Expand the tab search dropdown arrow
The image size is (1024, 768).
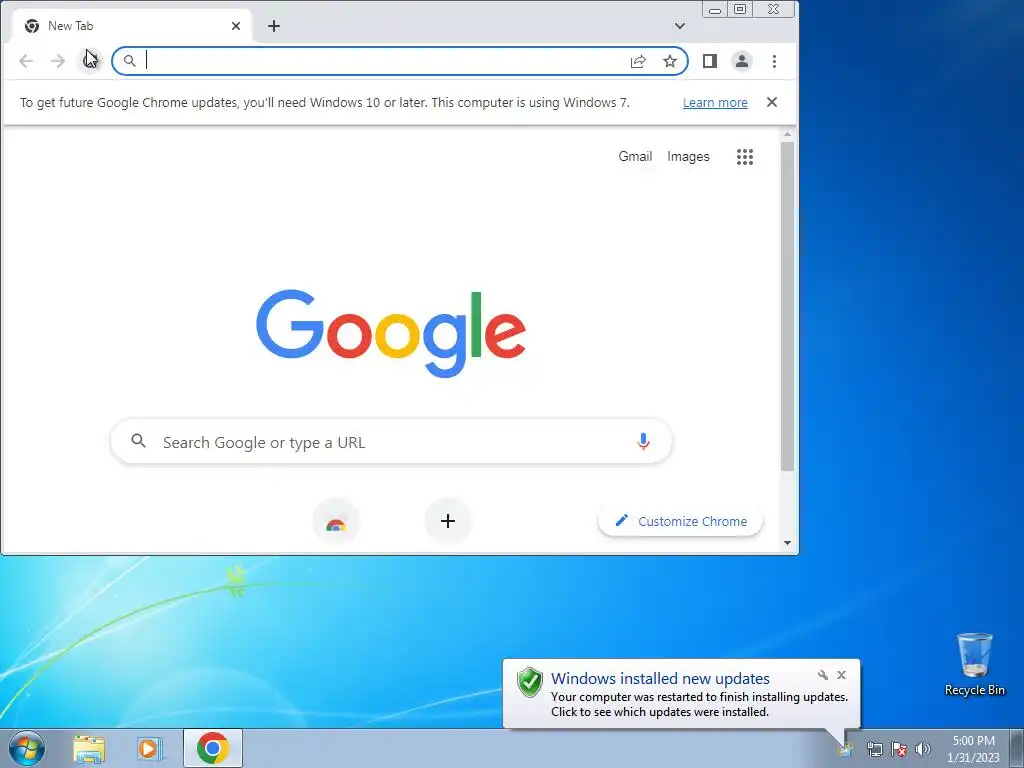click(x=680, y=26)
